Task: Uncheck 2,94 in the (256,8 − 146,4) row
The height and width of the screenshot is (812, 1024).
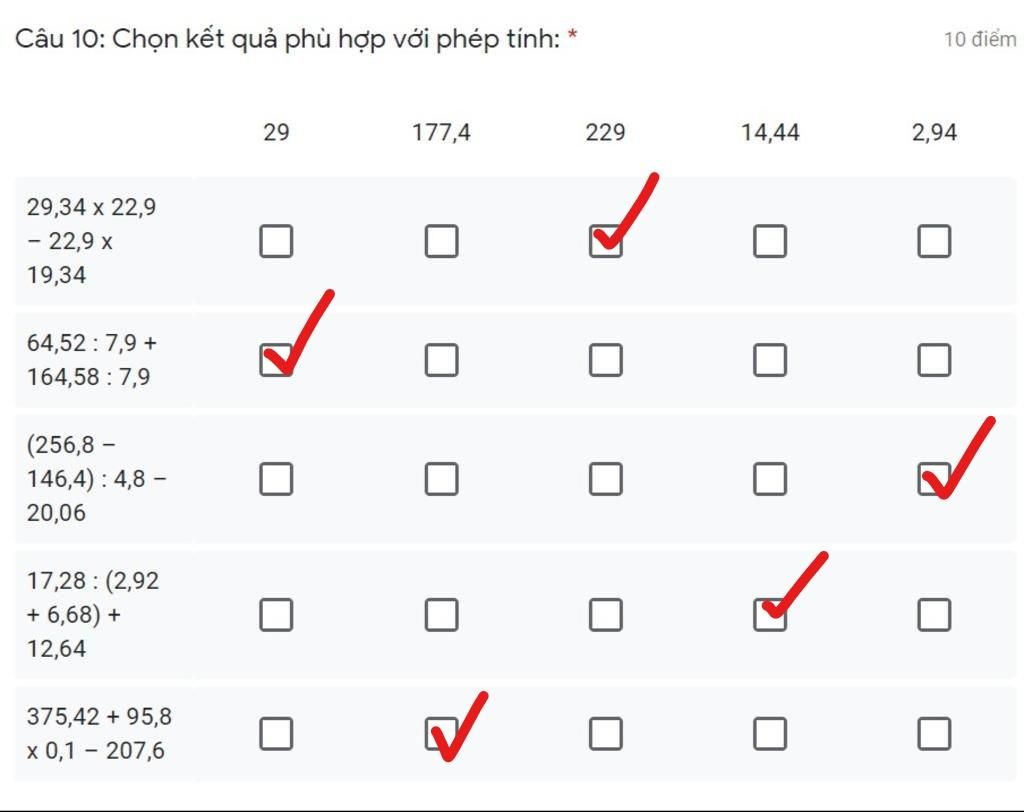Action: tap(935, 479)
